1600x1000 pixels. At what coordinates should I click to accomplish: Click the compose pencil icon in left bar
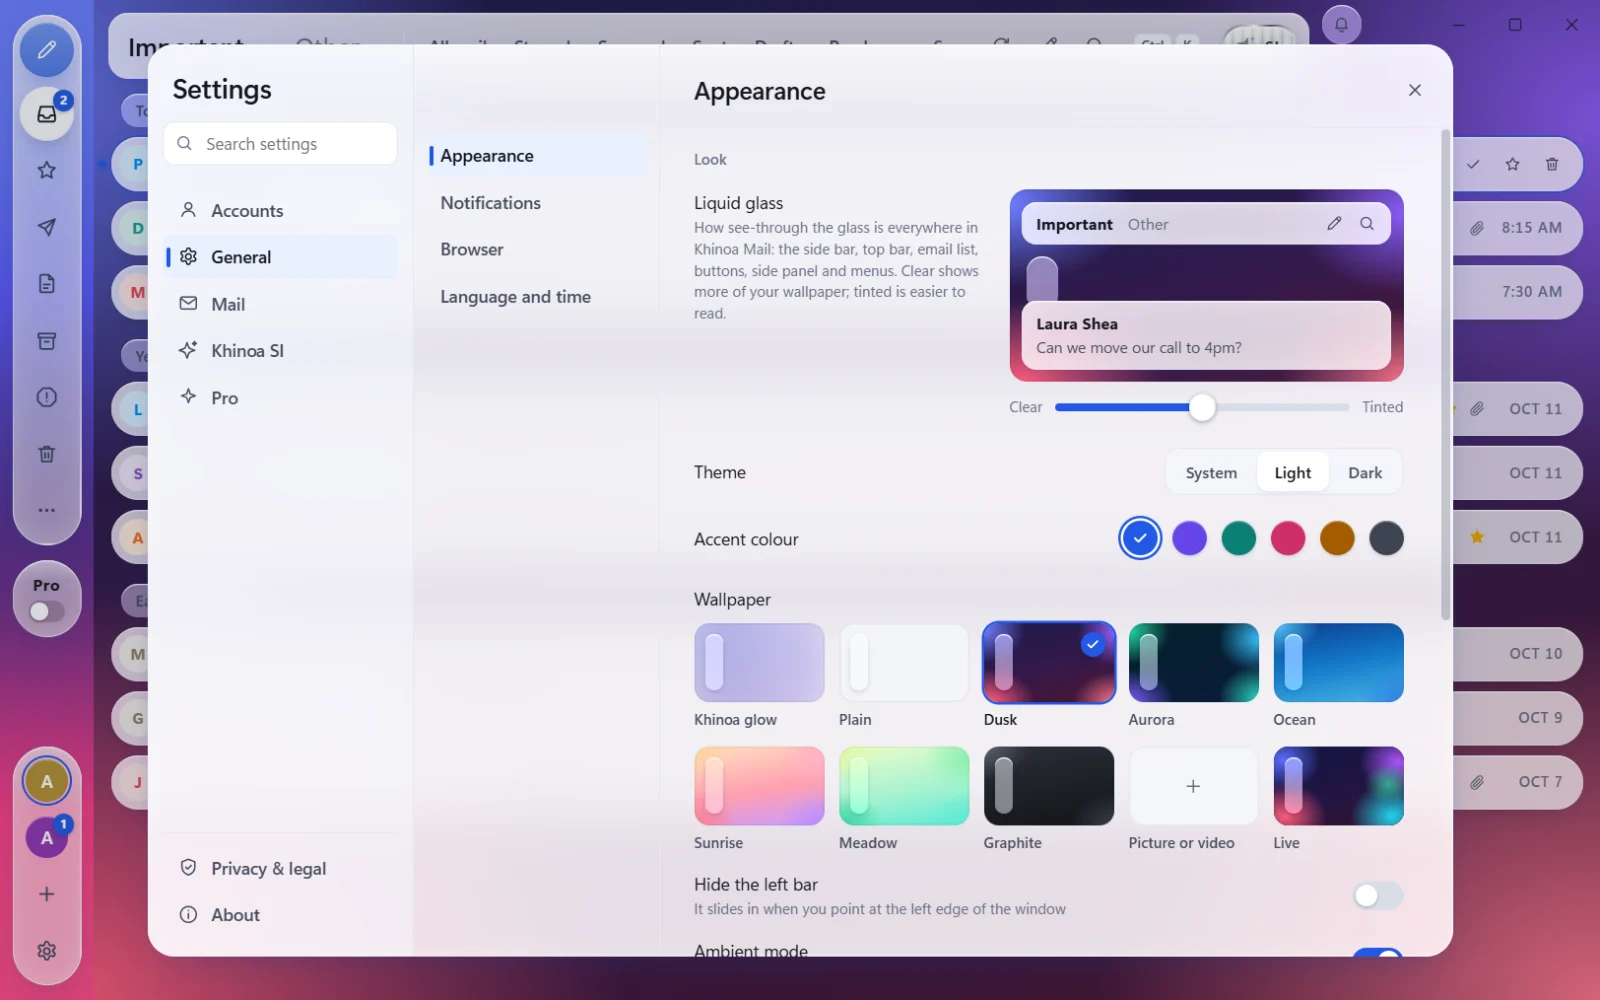coord(47,50)
